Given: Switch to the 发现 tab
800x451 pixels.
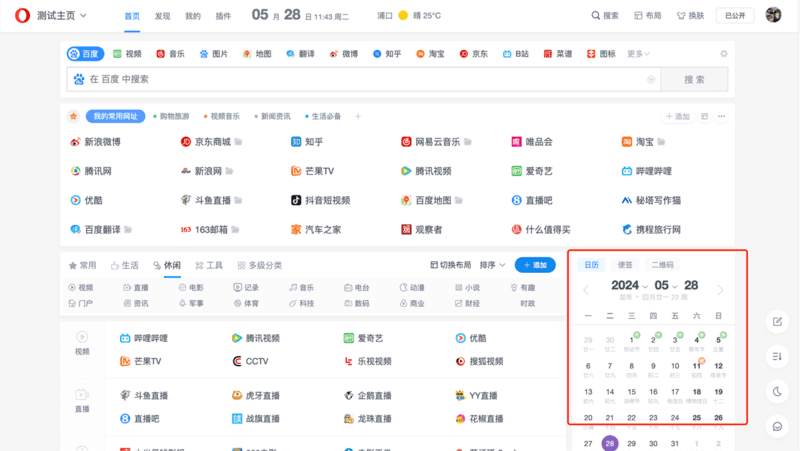Looking at the screenshot, I should click(162, 16).
